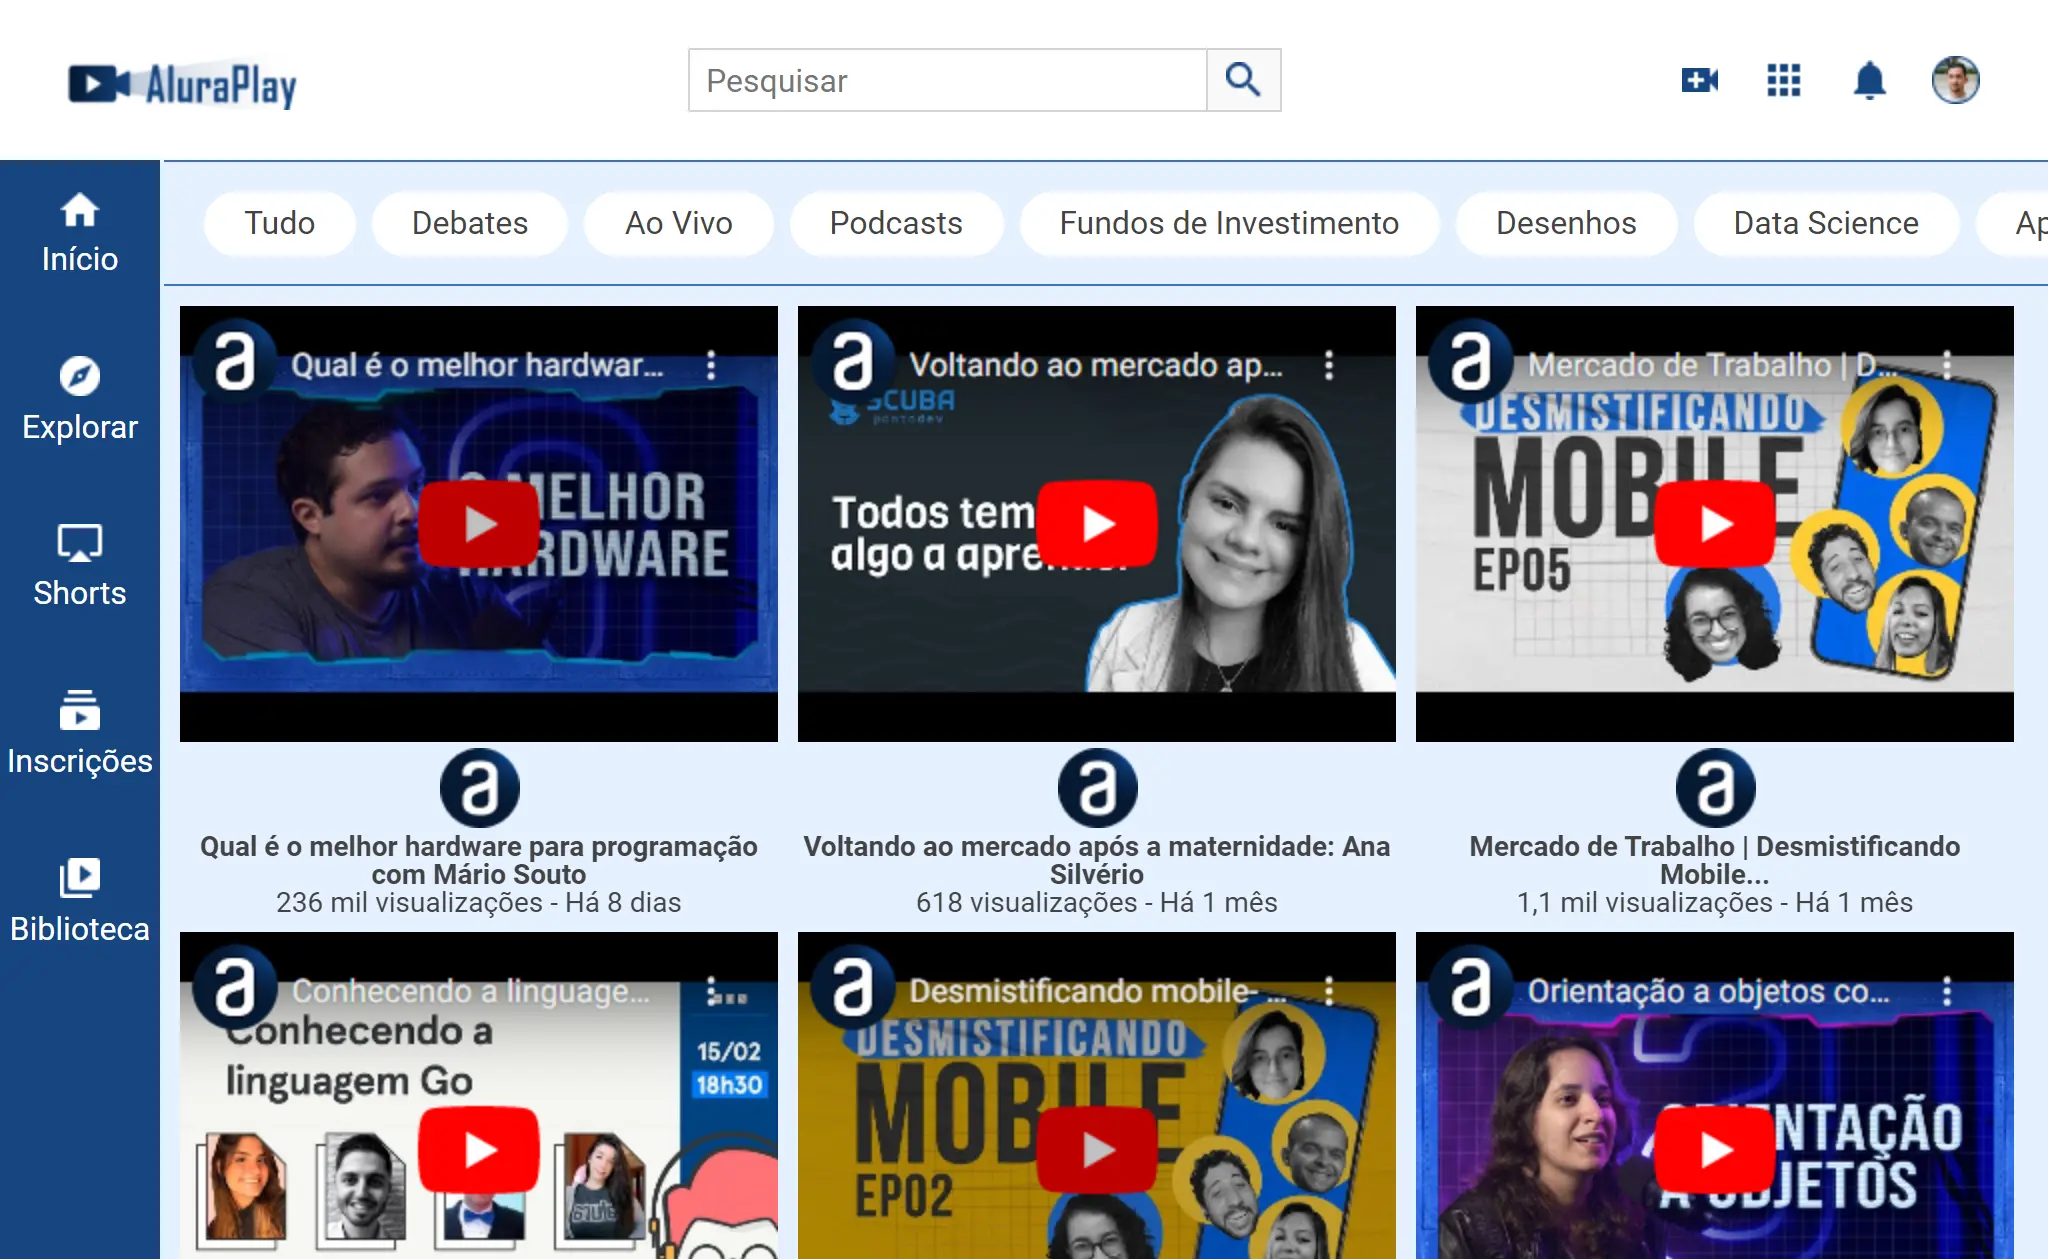The width and height of the screenshot is (2048, 1259).
Task: Open the notifications bell
Action: (1869, 79)
